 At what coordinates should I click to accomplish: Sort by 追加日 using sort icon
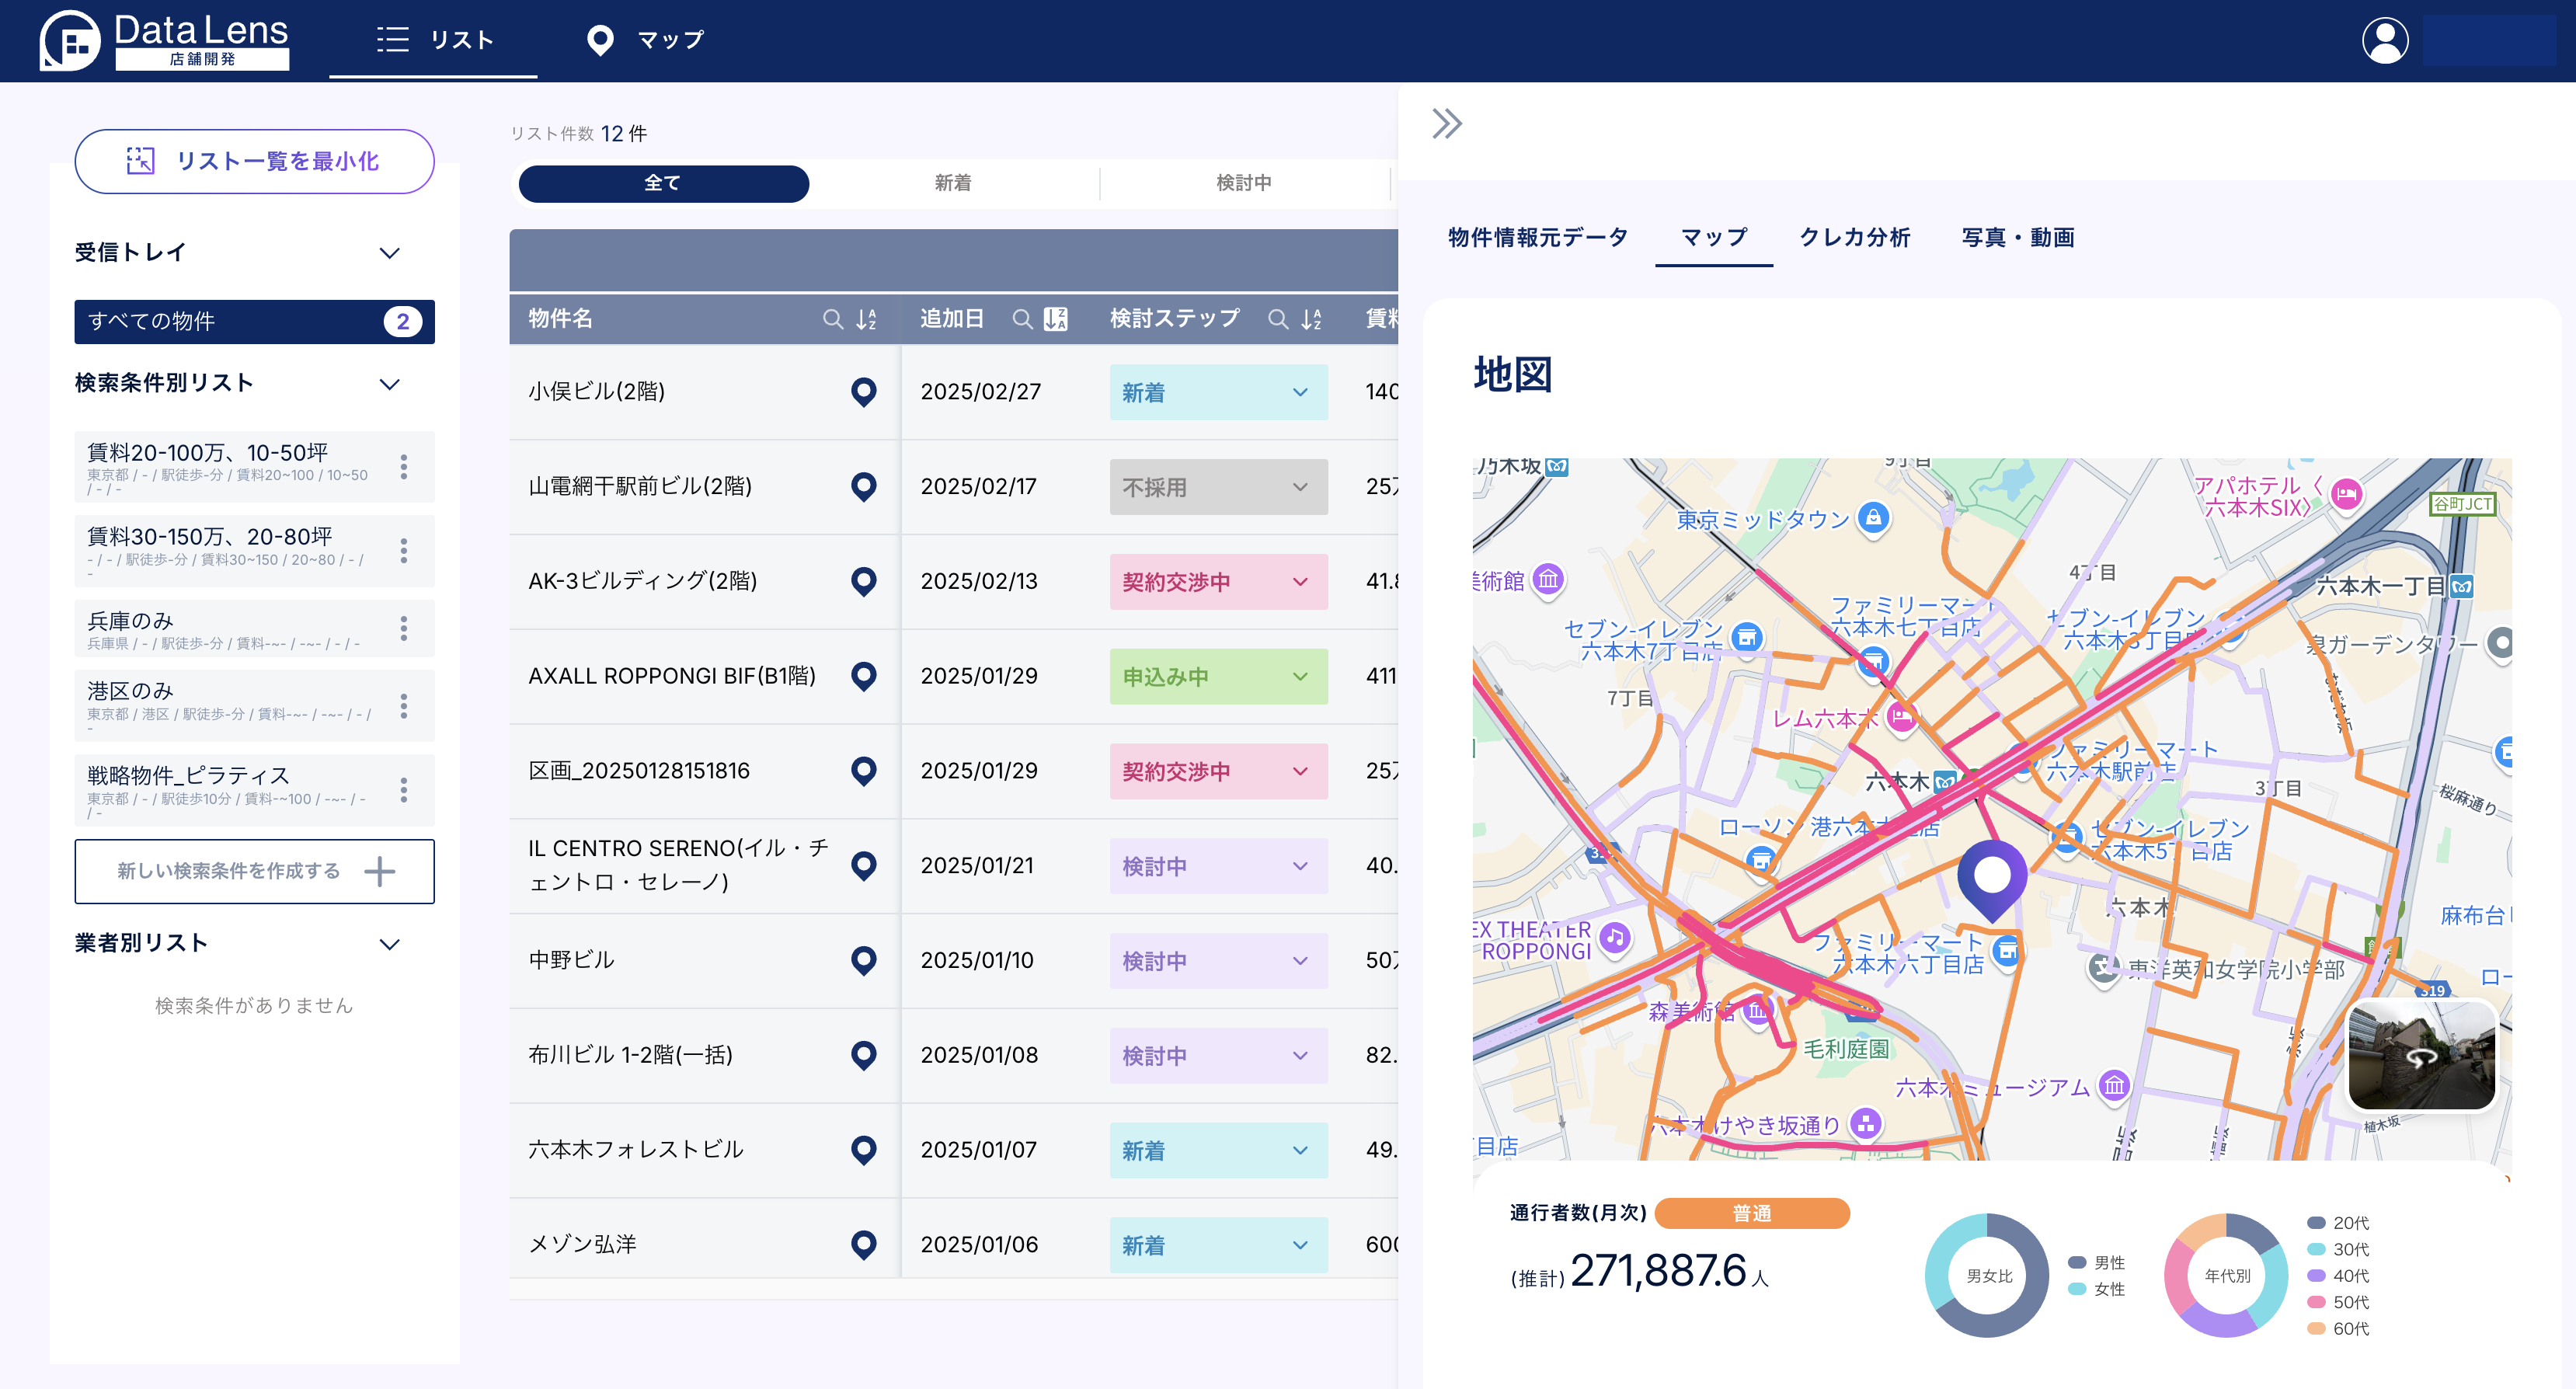pyautogui.click(x=1055, y=319)
